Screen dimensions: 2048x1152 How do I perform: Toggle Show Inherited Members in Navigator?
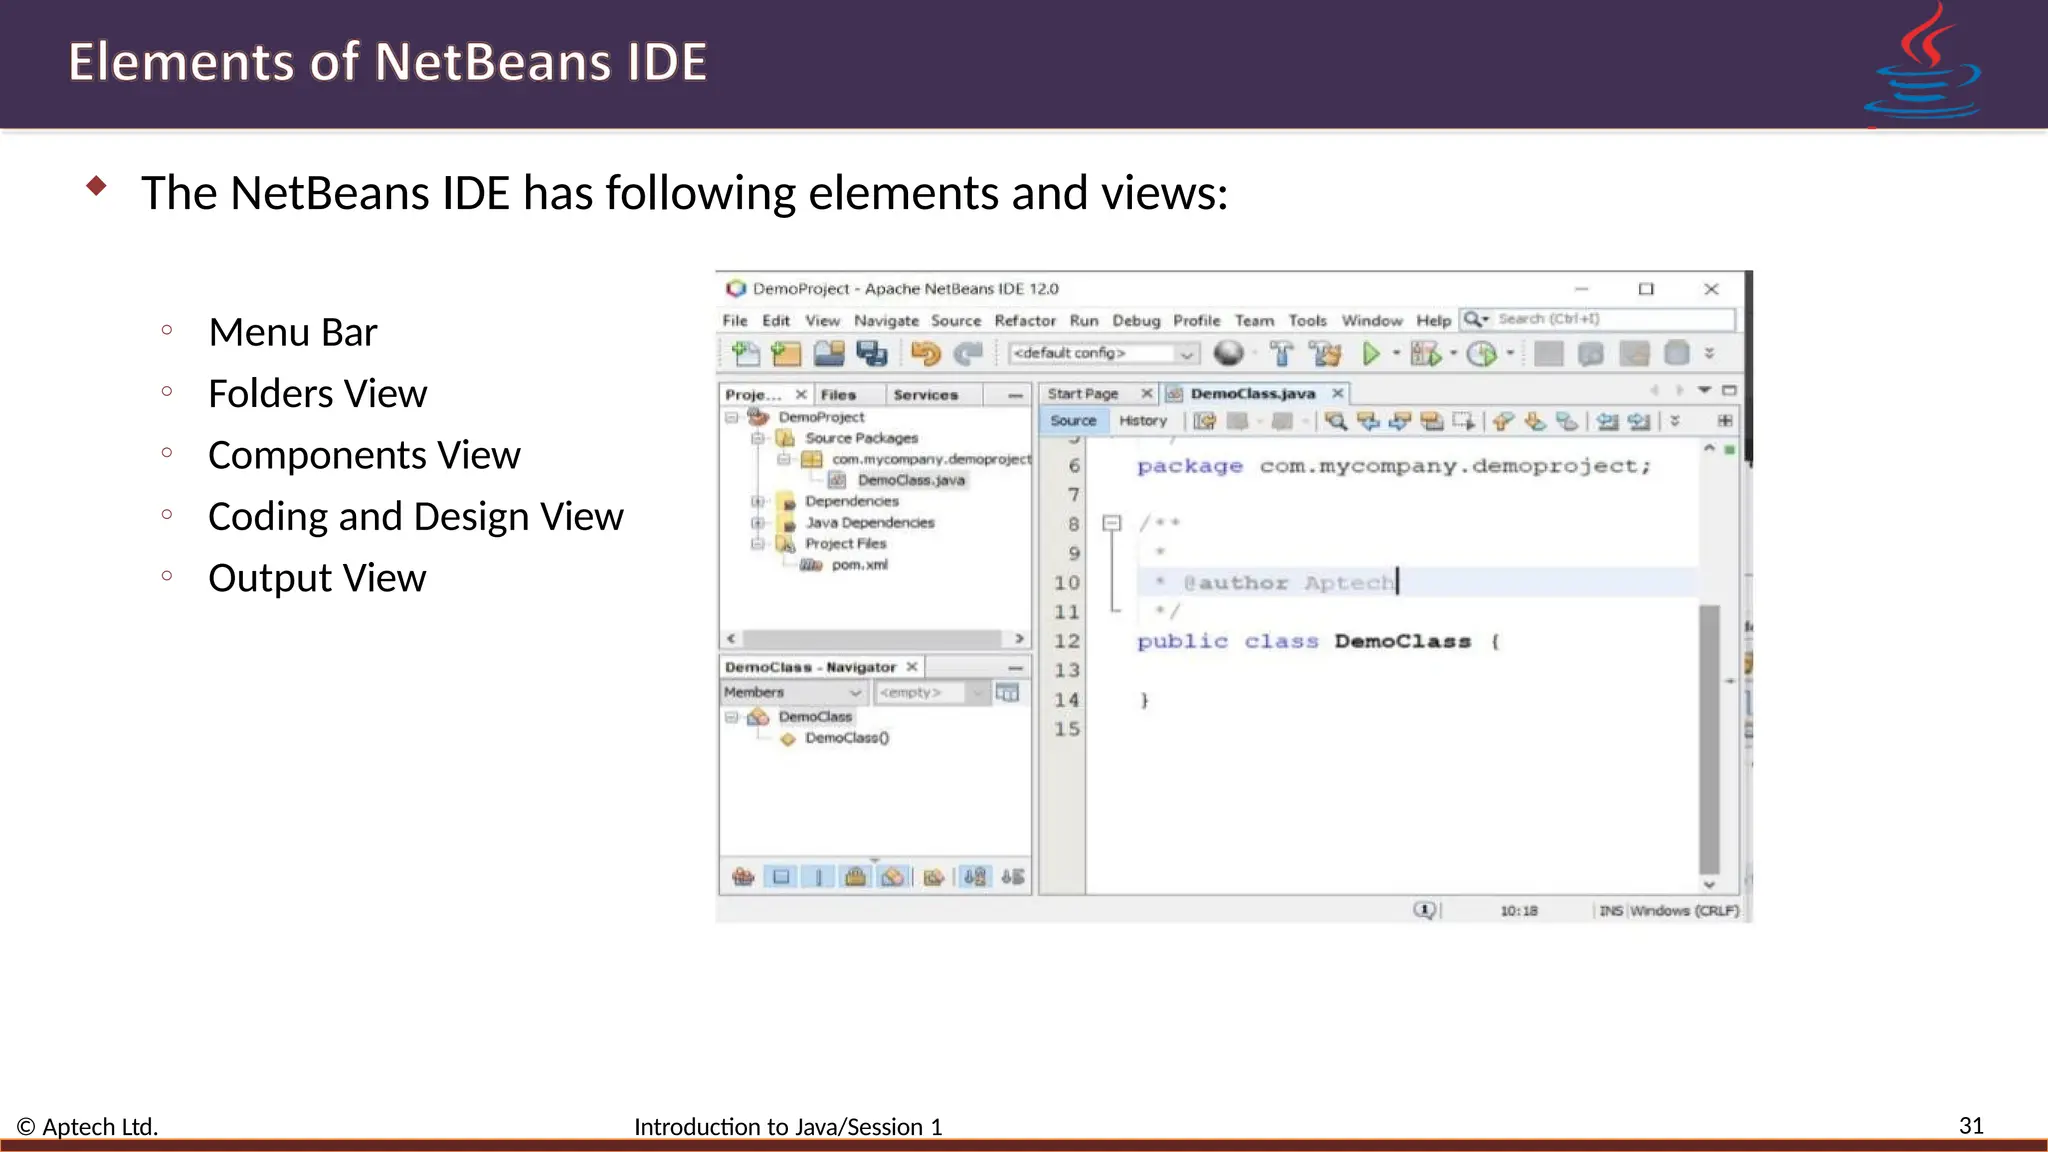[743, 877]
